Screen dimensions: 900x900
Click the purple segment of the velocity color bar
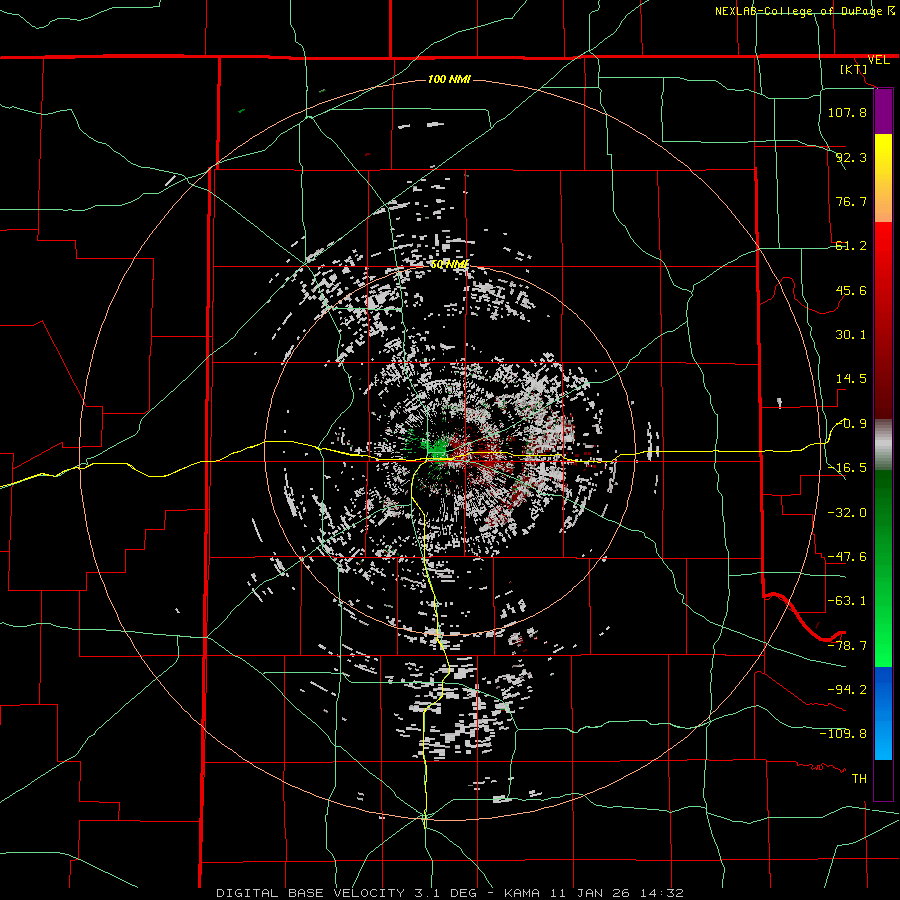coord(883,112)
